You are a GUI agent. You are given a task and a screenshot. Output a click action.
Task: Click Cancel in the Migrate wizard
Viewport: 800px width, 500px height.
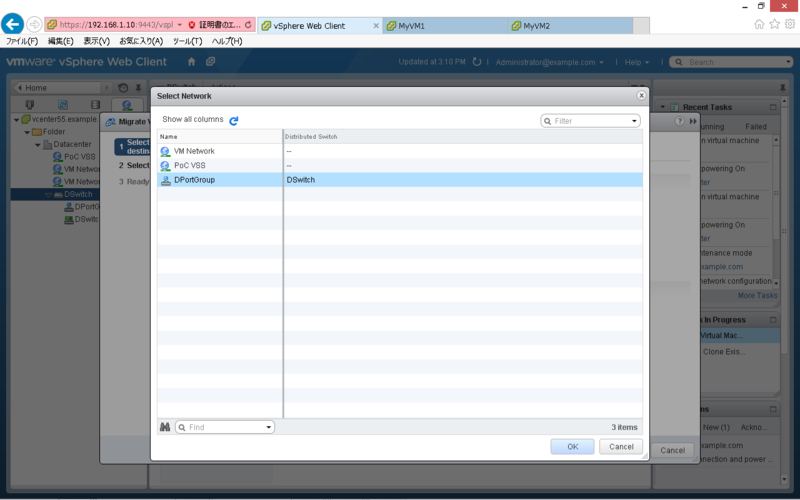point(672,450)
